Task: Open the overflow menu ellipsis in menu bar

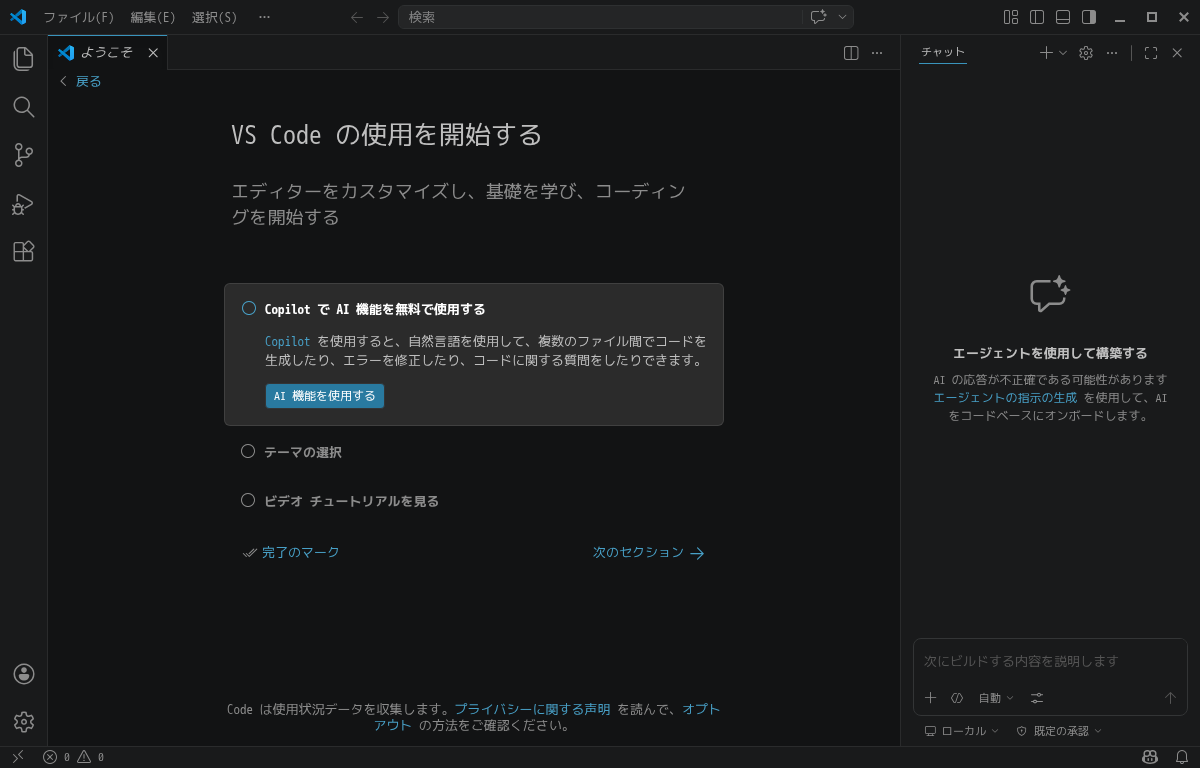Action: [264, 17]
